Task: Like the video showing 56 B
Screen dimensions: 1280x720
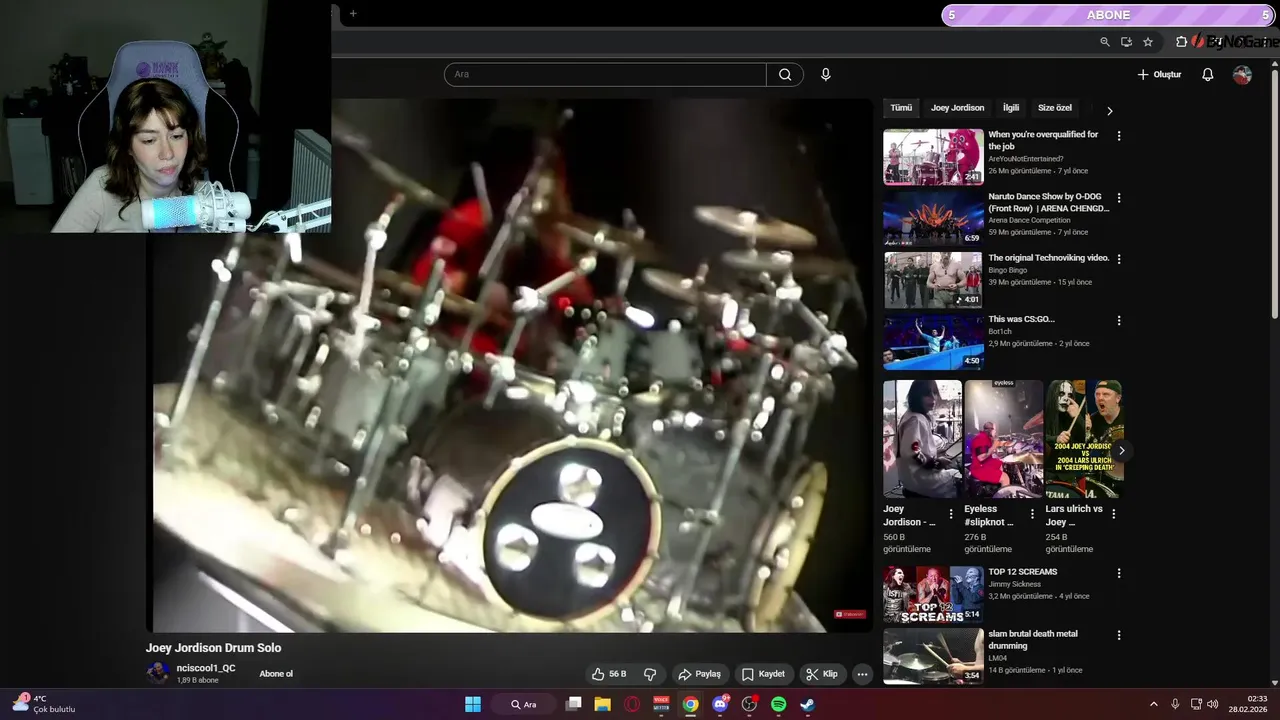Action: coord(609,674)
